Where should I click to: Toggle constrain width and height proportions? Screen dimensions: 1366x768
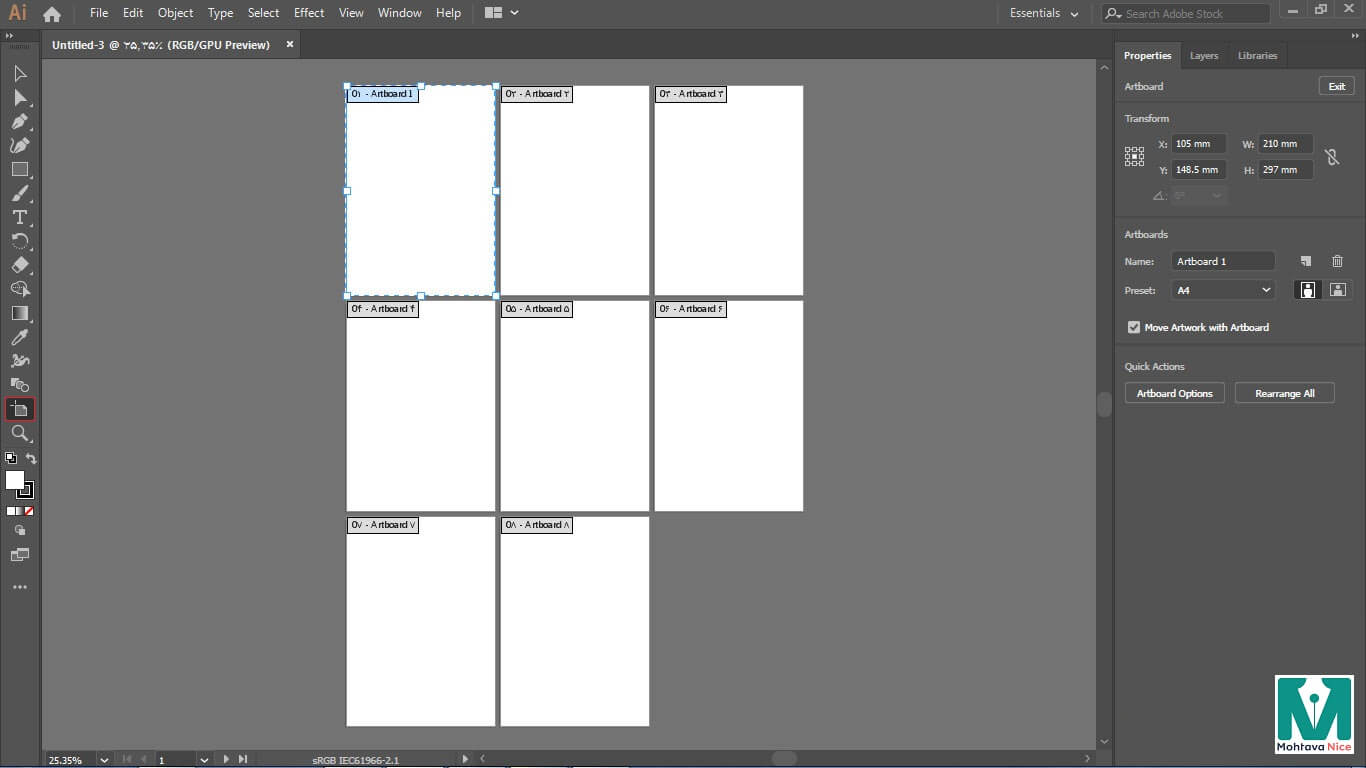[1331, 157]
